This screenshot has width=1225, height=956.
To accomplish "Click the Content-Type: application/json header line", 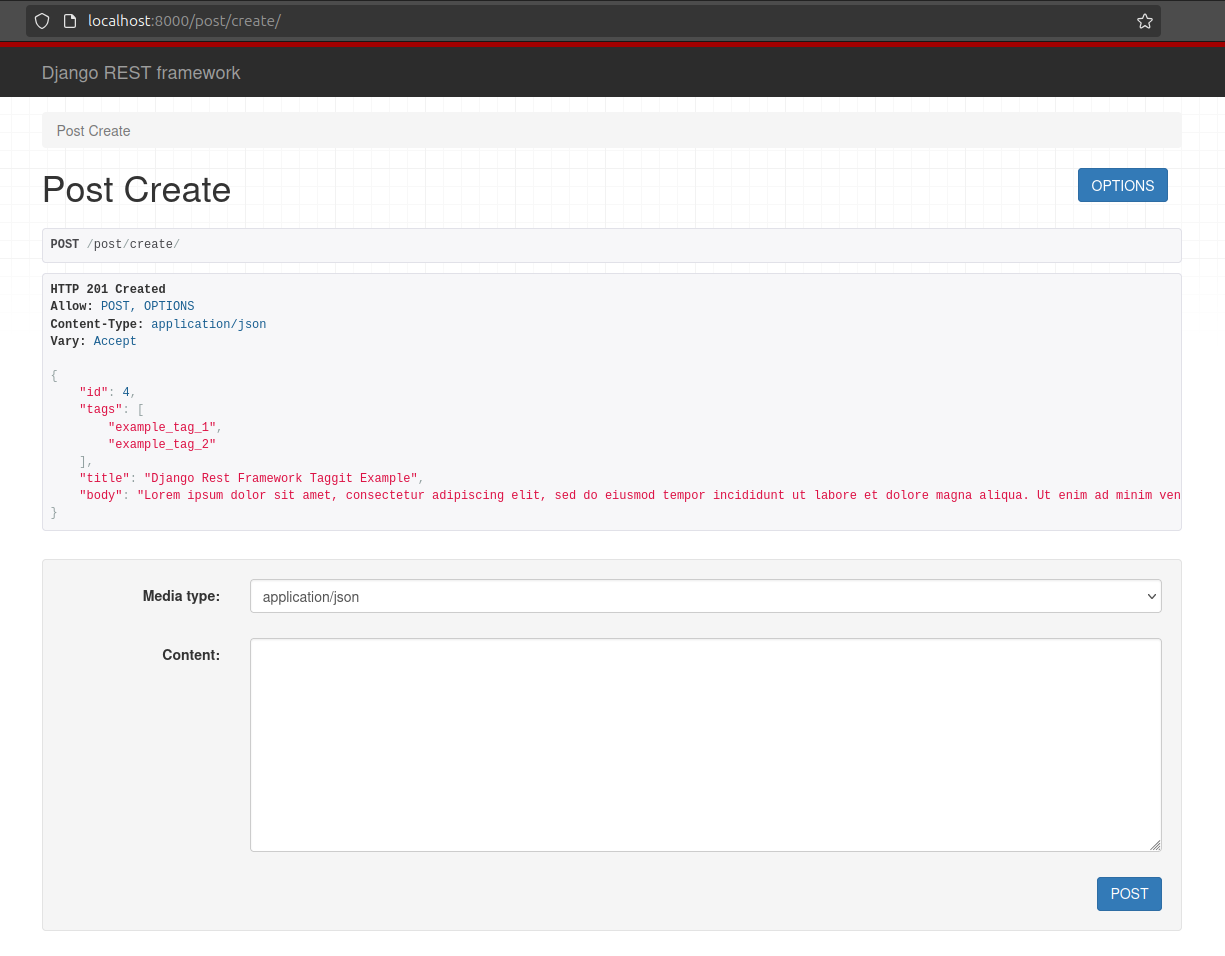I will (x=158, y=324).
